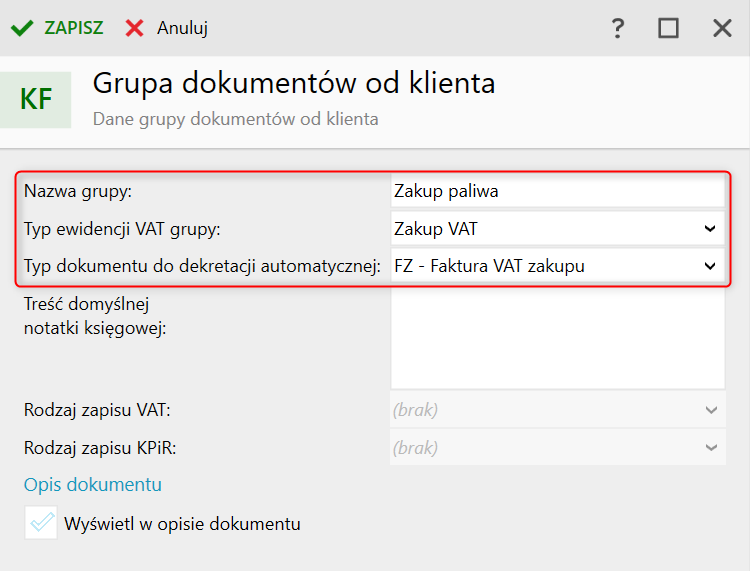Click the 'Nazwa grupy' field containing Zakup paliwa

556,191
